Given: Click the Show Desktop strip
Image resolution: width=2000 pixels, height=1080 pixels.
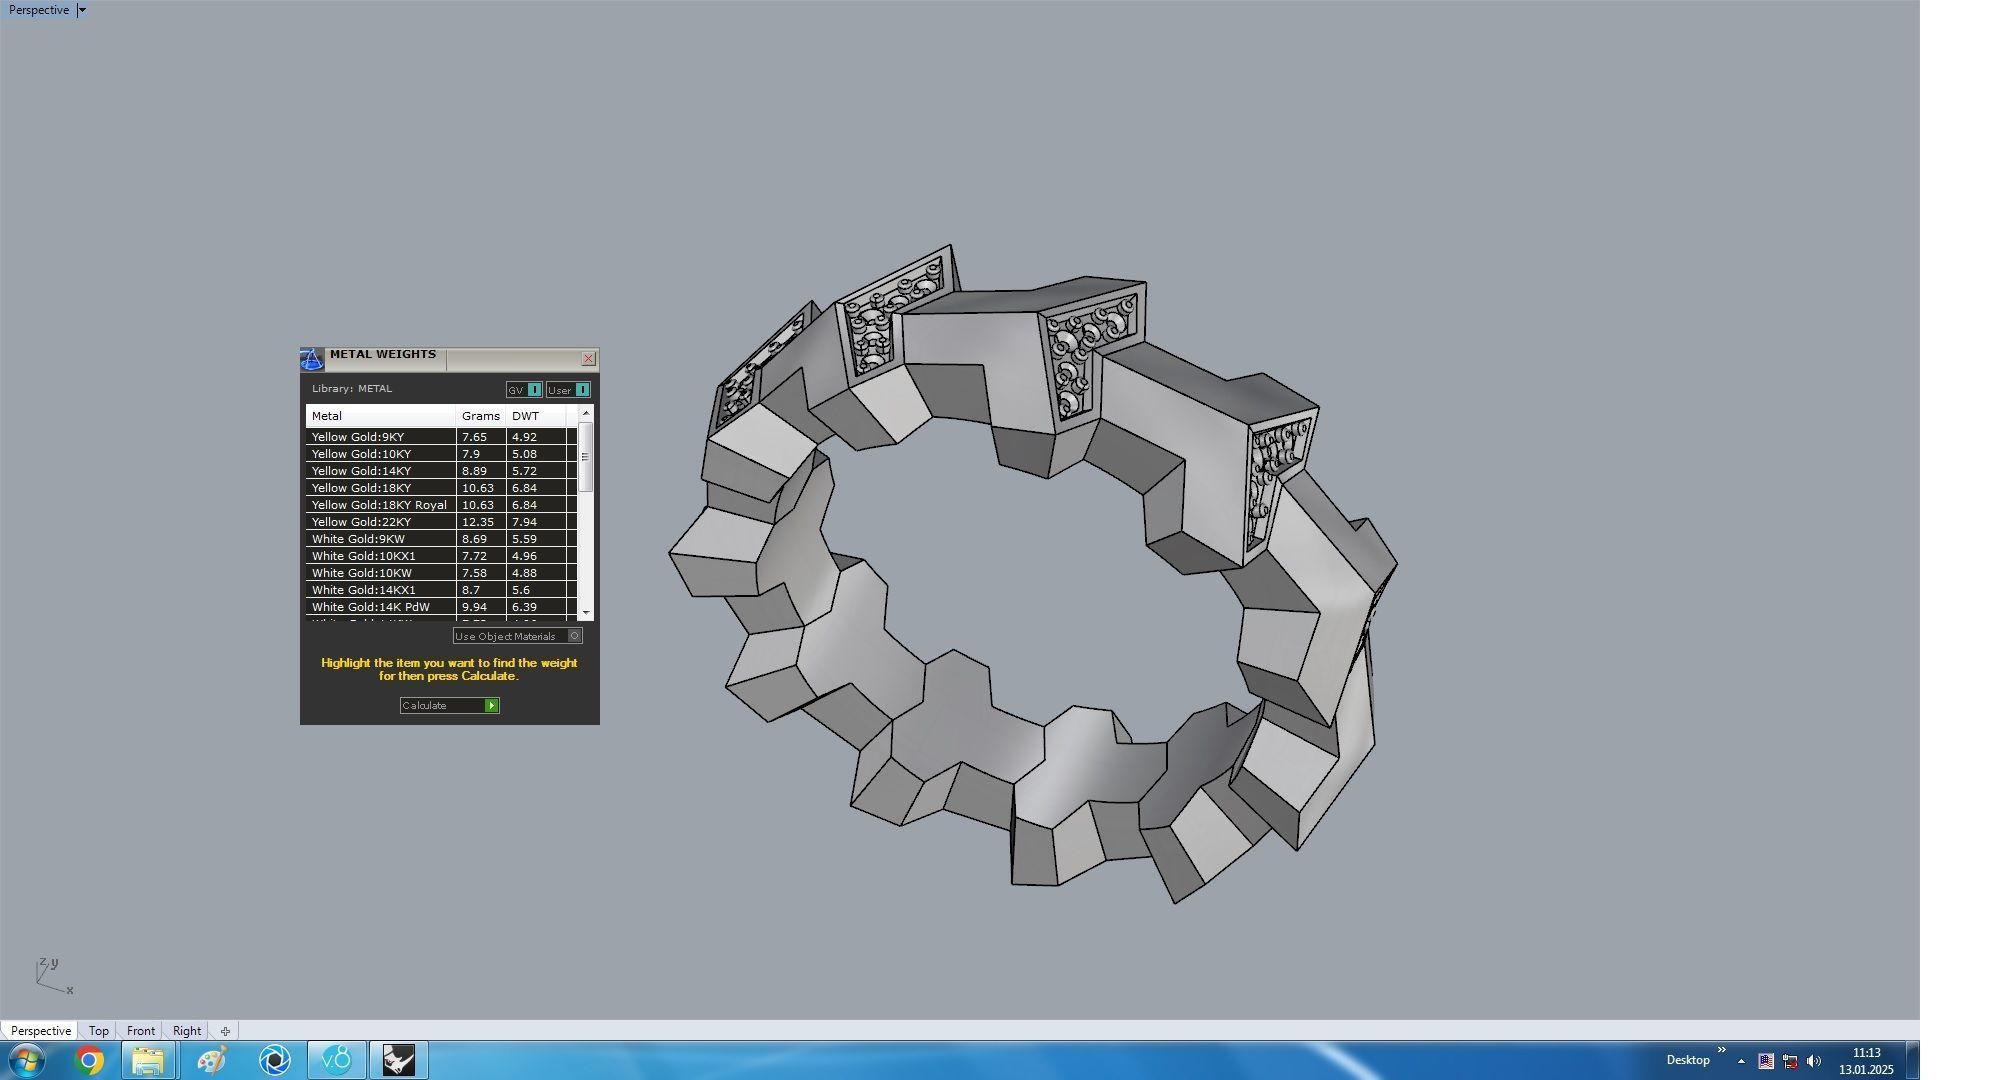Looking at the screenshot, I should tap(1912, 1060).
